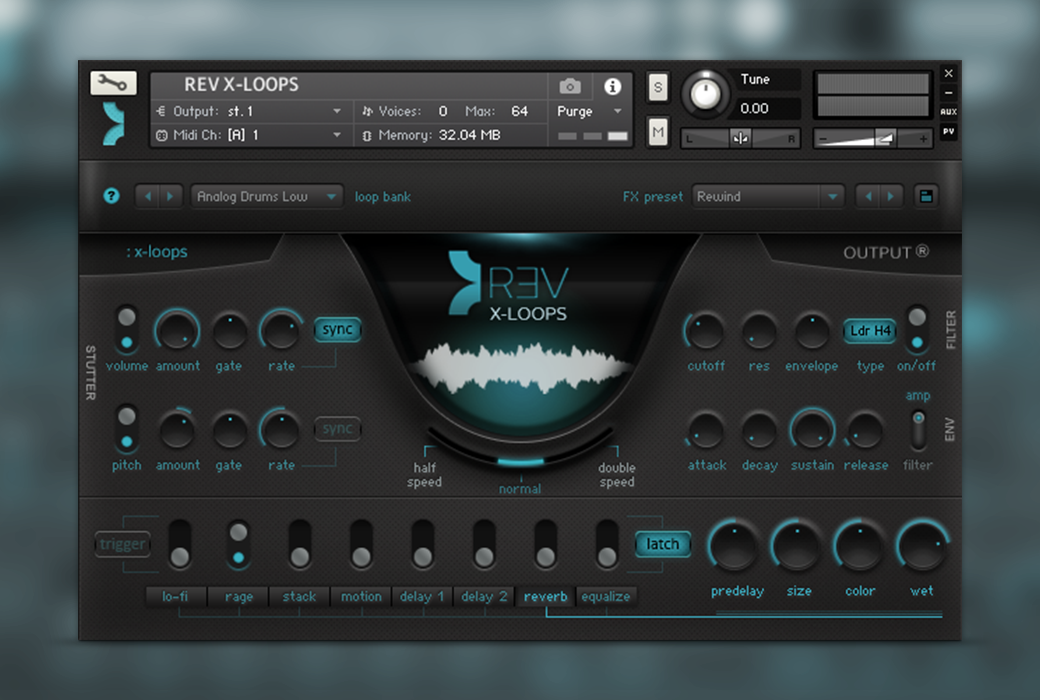Open the rage effect tab
The width and height of the screenshot is (1040, 700).
click(x=238, y=596)
